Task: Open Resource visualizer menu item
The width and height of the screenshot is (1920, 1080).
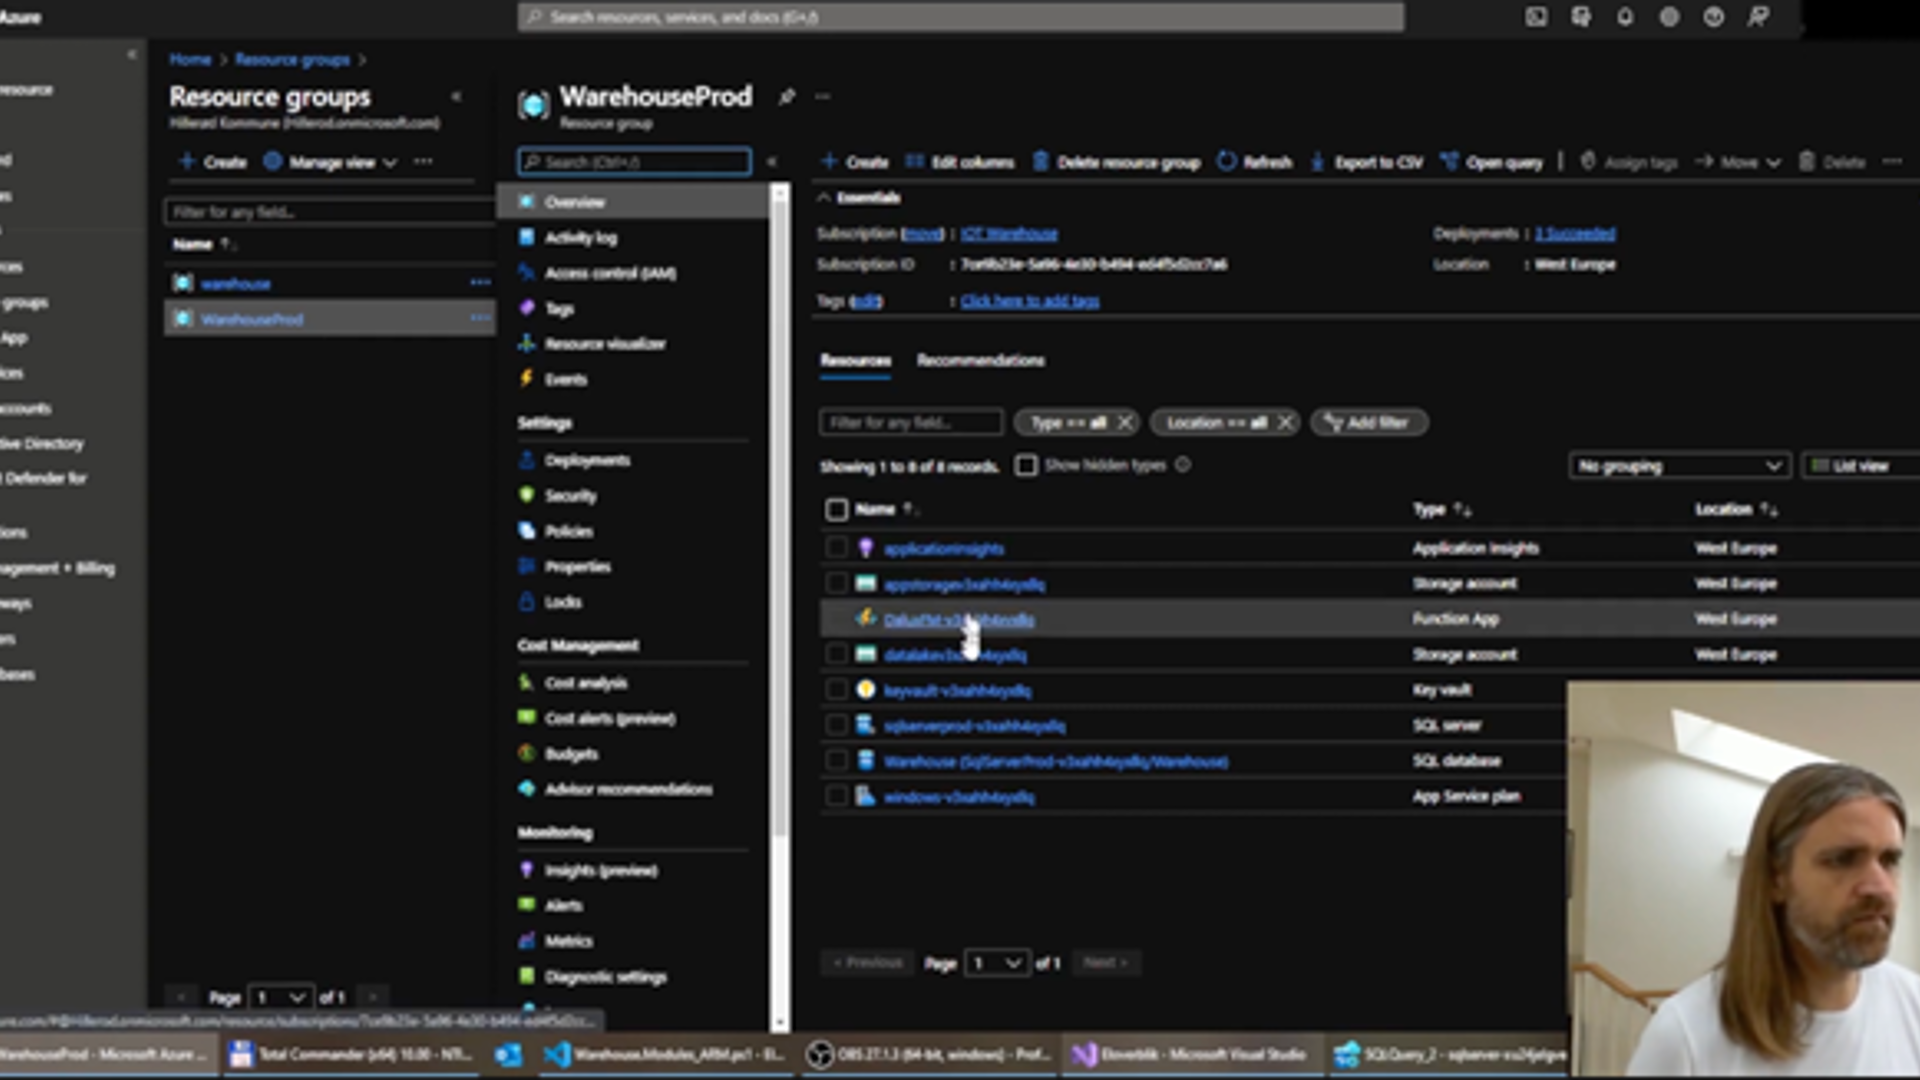Action: (604, 343)
